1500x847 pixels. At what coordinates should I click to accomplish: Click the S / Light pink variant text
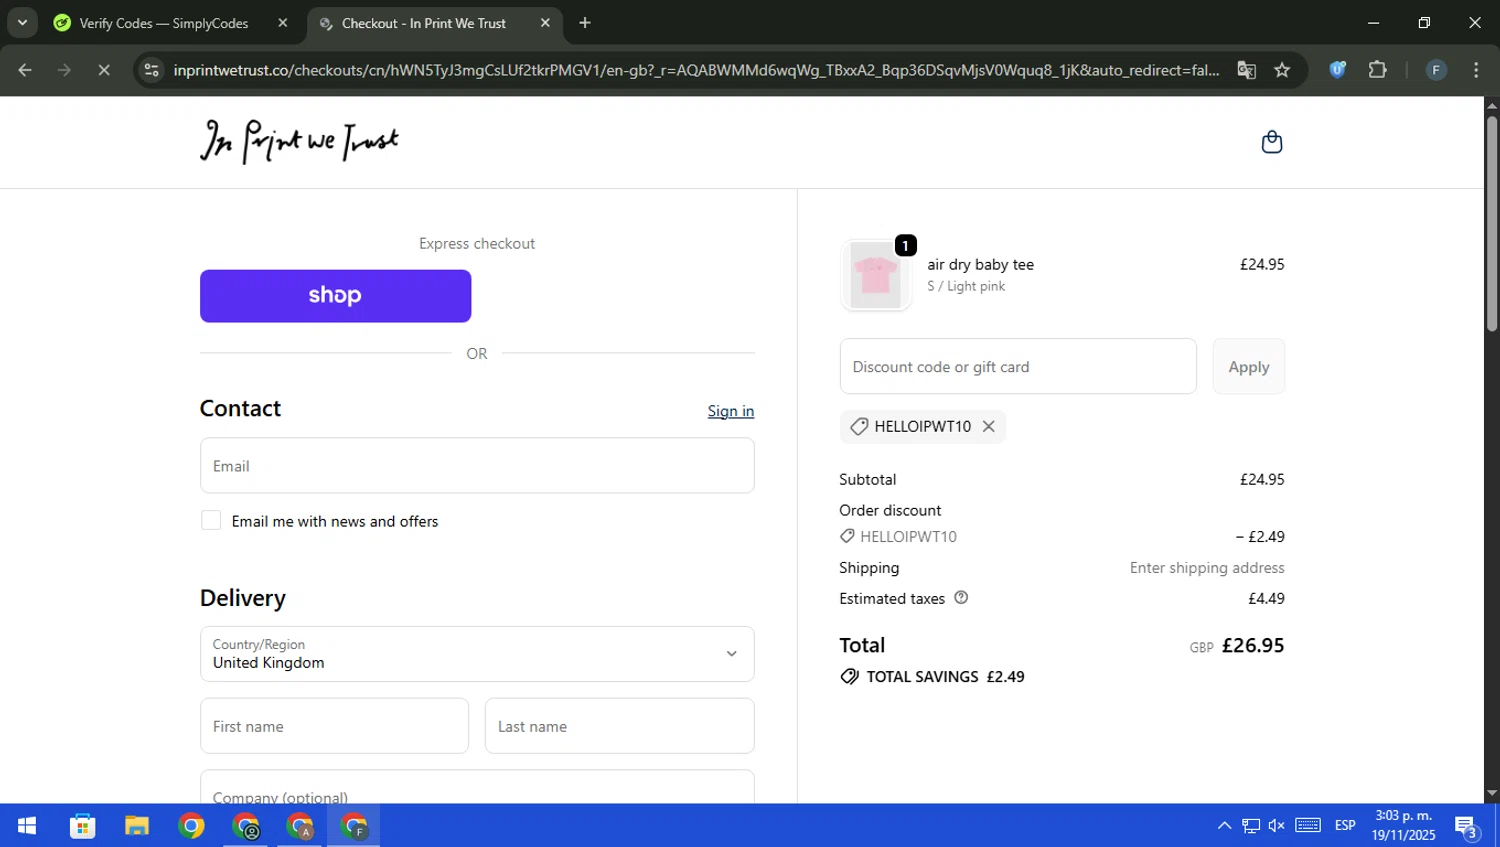(x=966, y=286)
